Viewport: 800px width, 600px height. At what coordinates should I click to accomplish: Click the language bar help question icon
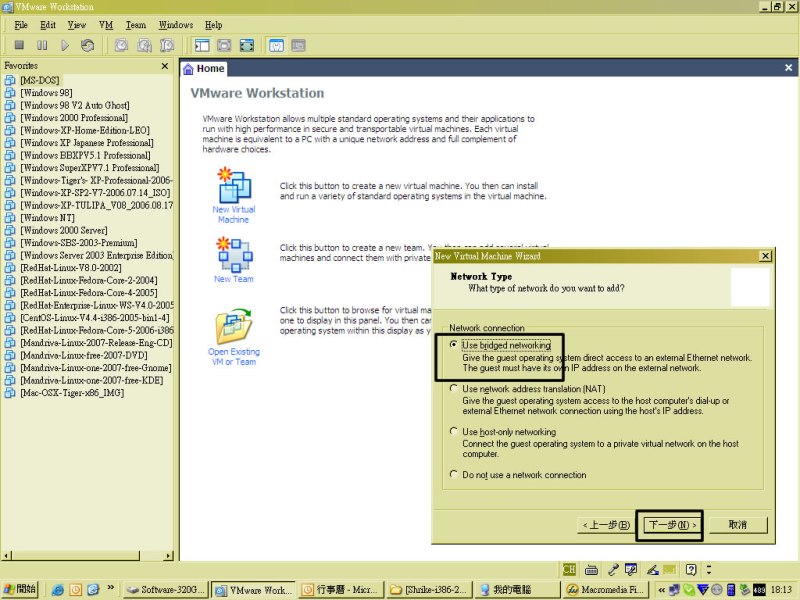click(x=691, y=569)
